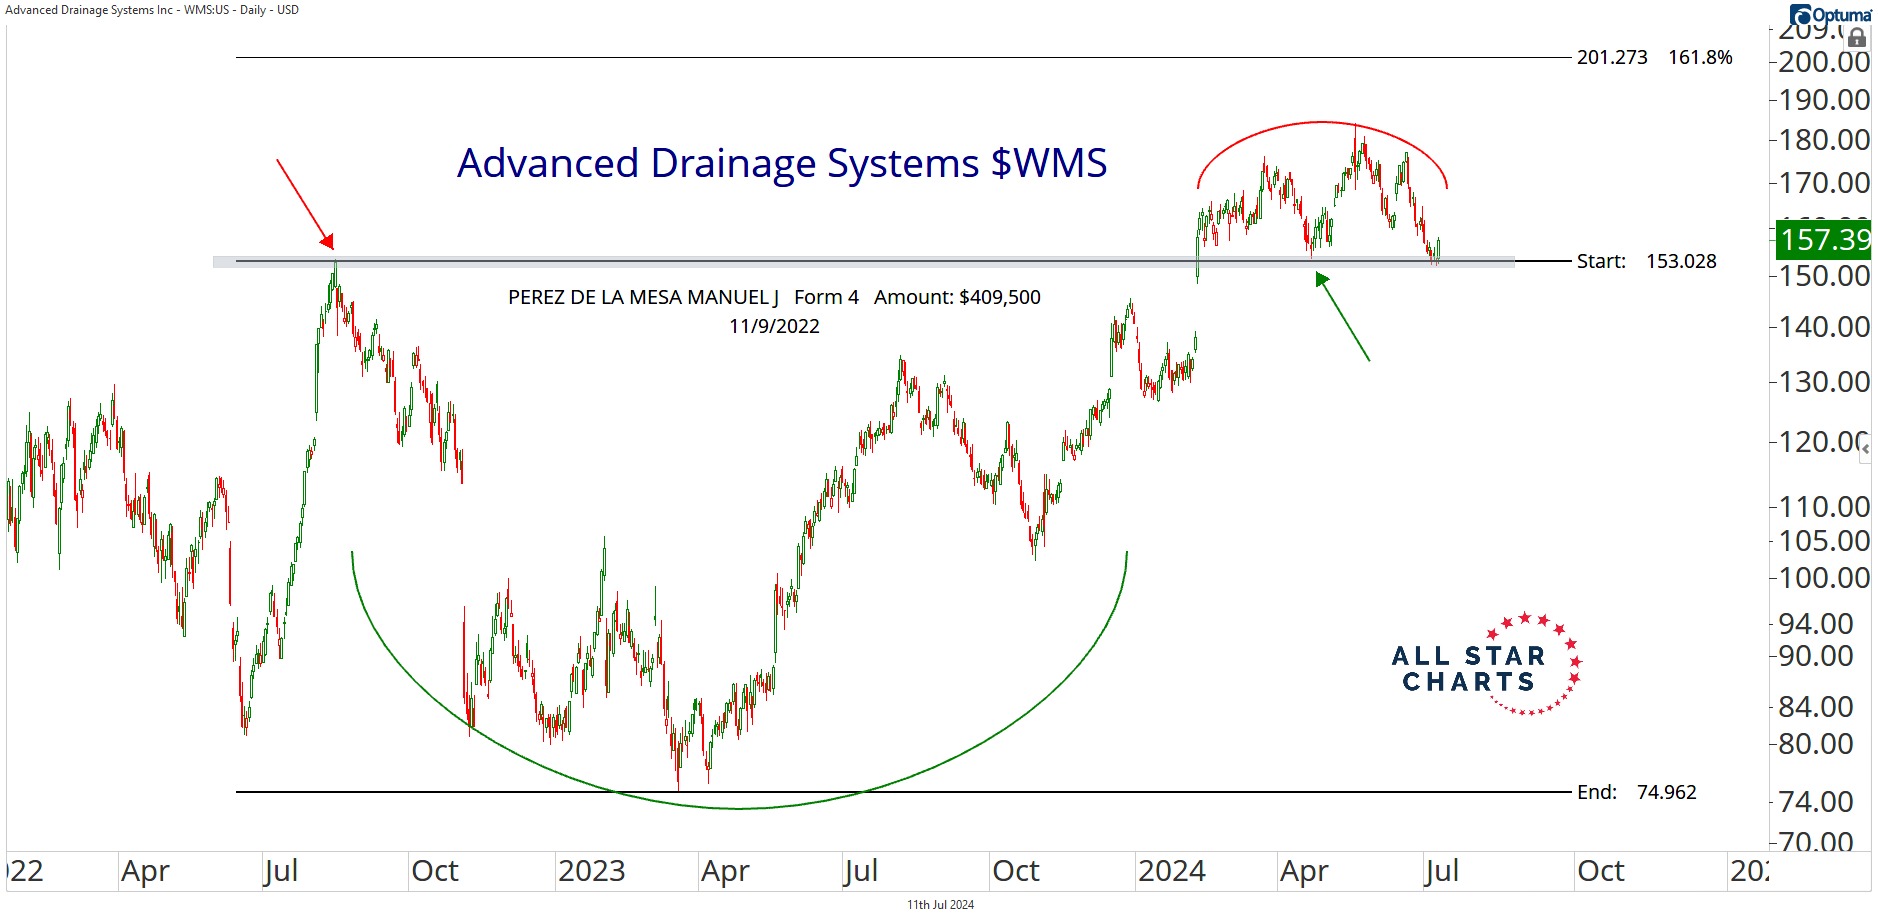Image resolution: width=1878 pixels, height=924 pixels.
Task: Select the Advanced Drainage Systems $WMS title text
Action: tap(782, 164)
